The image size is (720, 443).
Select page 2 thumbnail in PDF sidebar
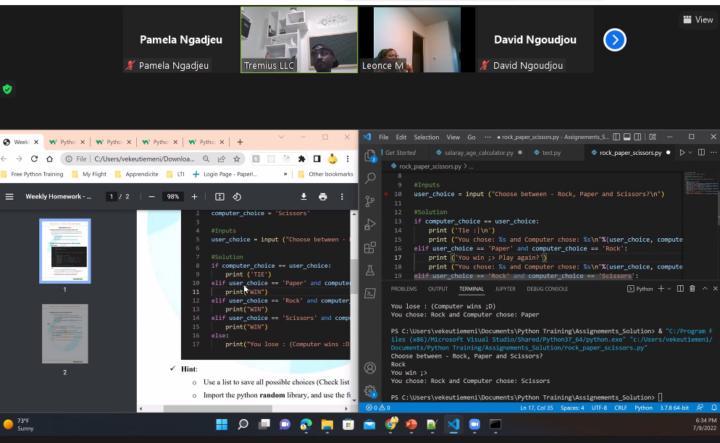click(x=64, y=333)
